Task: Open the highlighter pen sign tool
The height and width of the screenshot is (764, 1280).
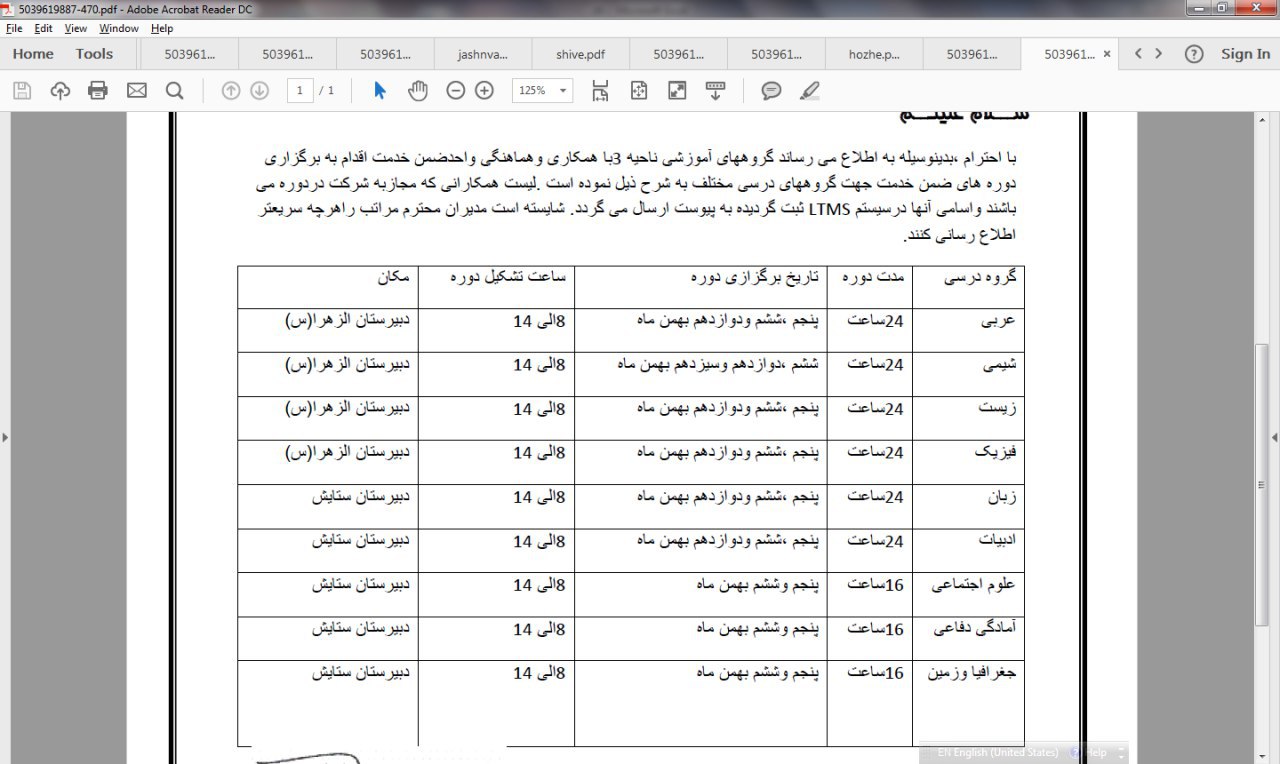Action: 810,91
